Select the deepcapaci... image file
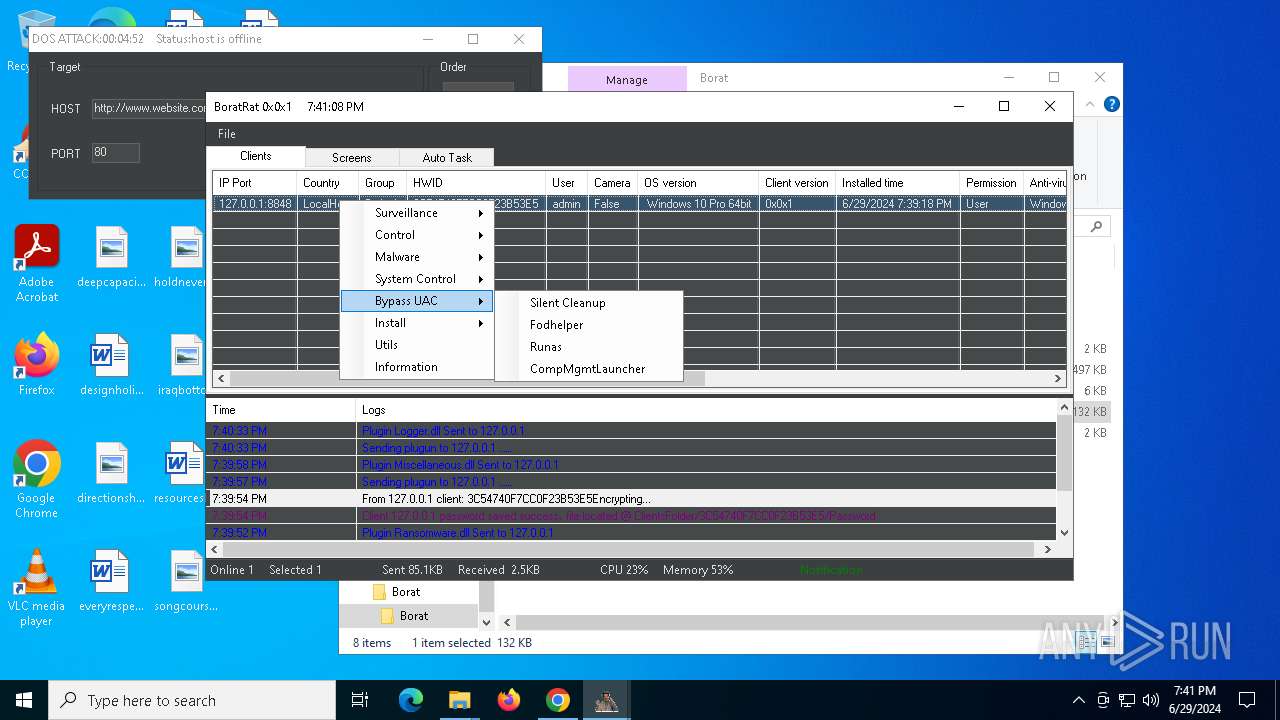 point(112,258)
